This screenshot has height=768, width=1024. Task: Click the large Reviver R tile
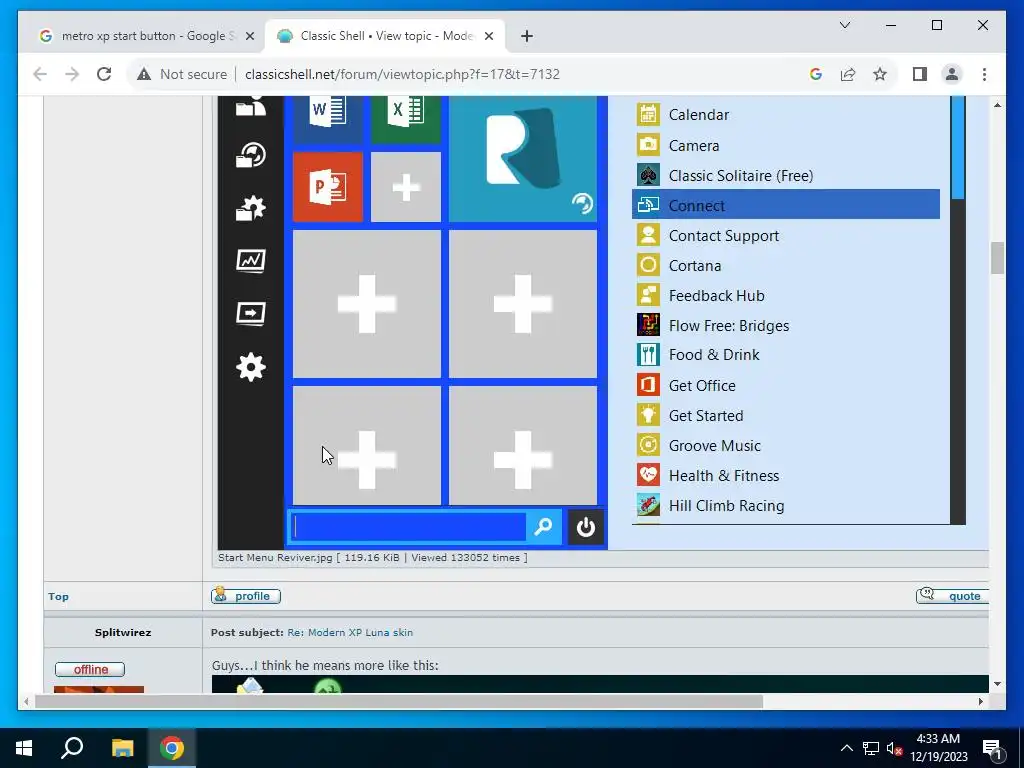(522, 159)
